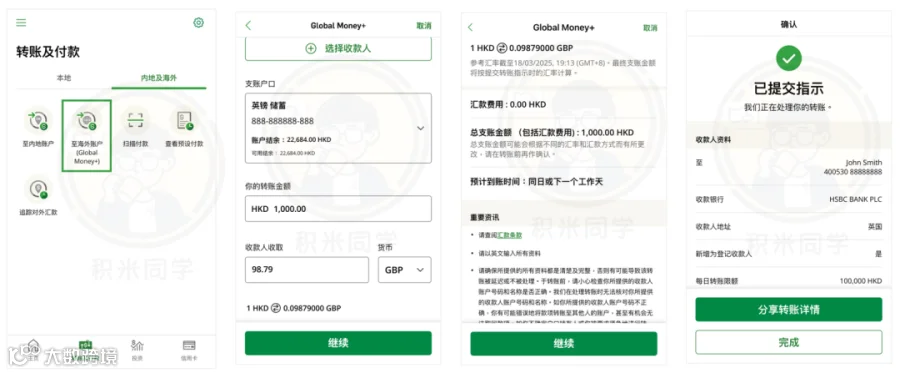Click the 已提交指示 confirmation heading
The height and width of the screenshot is (373, 900).
(789, 89)
